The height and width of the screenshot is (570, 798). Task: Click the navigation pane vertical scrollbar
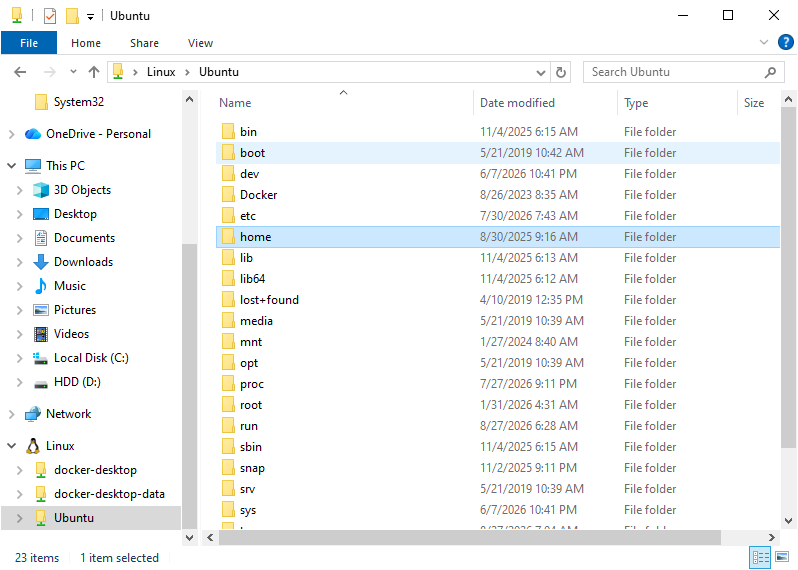click(189, 386)
